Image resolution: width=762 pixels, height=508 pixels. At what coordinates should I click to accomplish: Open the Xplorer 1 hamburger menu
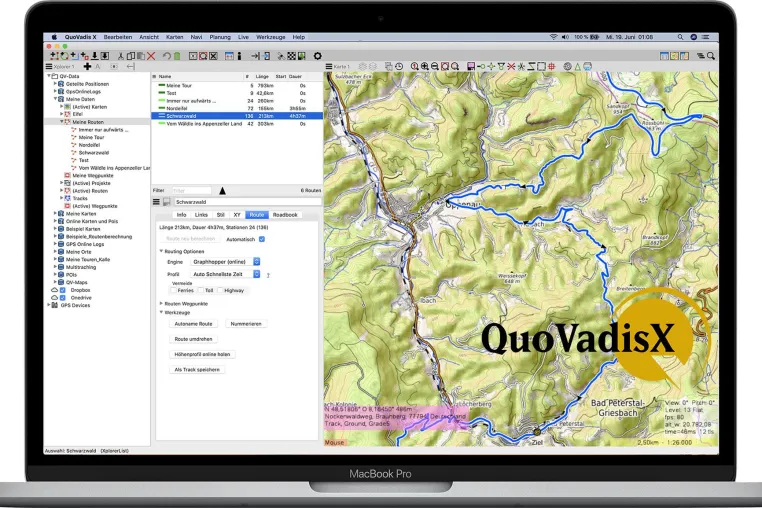click(49, 67)
